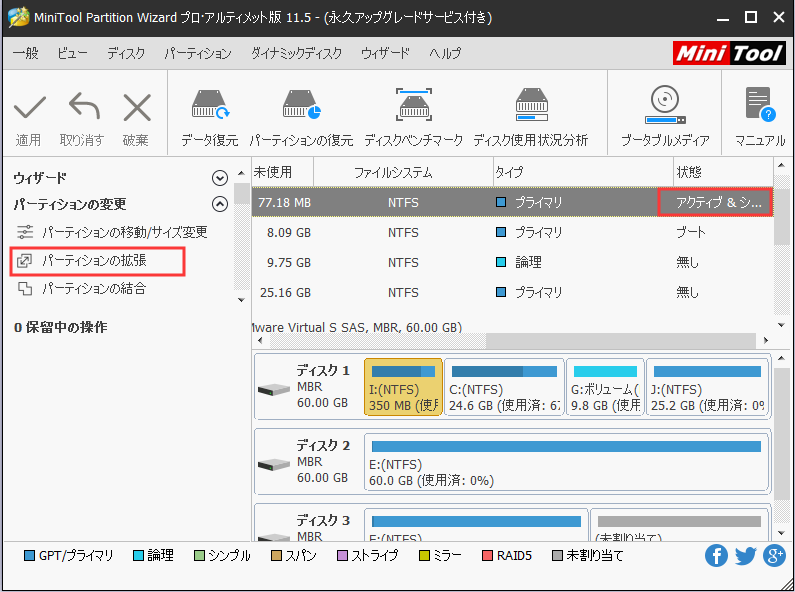
Task: Select the 9.75 GB 論理 partition row
Action: click(512, 263)
